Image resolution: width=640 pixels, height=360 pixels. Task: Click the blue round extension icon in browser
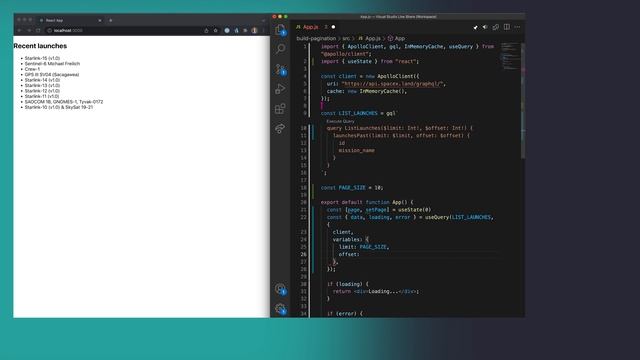tap(227, 31)
